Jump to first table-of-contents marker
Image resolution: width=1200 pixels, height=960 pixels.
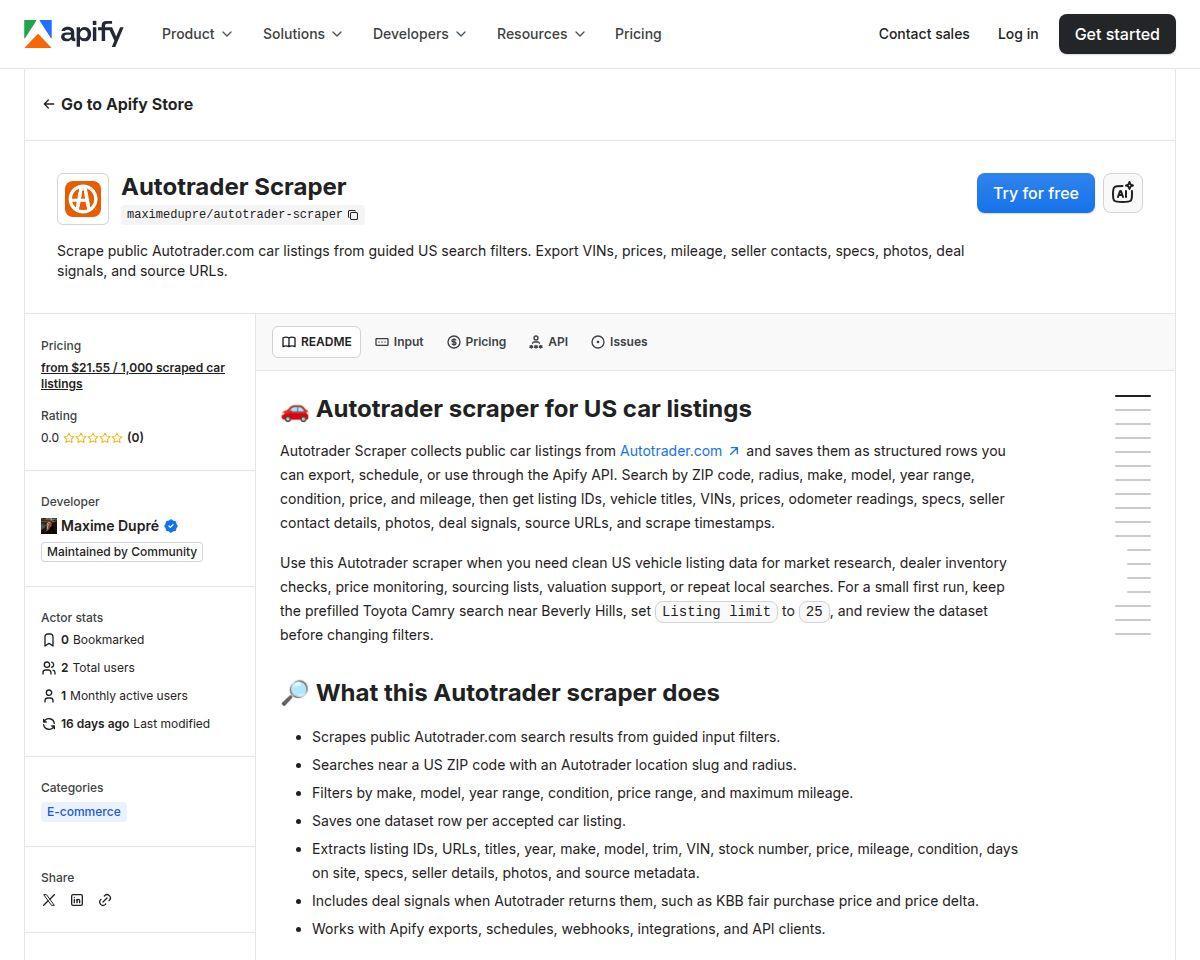[1133, 396]
